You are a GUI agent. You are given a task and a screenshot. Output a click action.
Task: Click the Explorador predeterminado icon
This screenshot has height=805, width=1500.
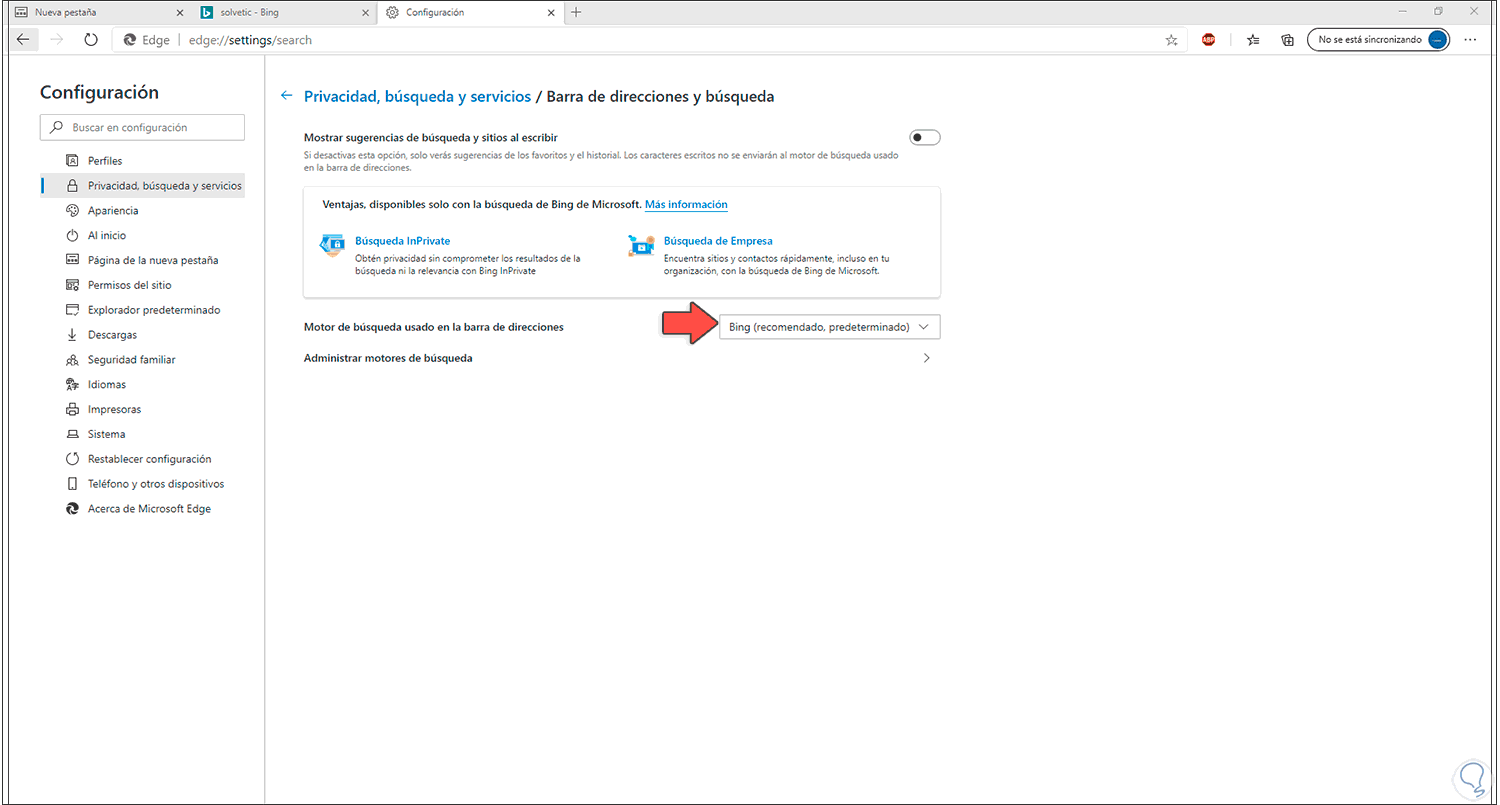(72, 310)
